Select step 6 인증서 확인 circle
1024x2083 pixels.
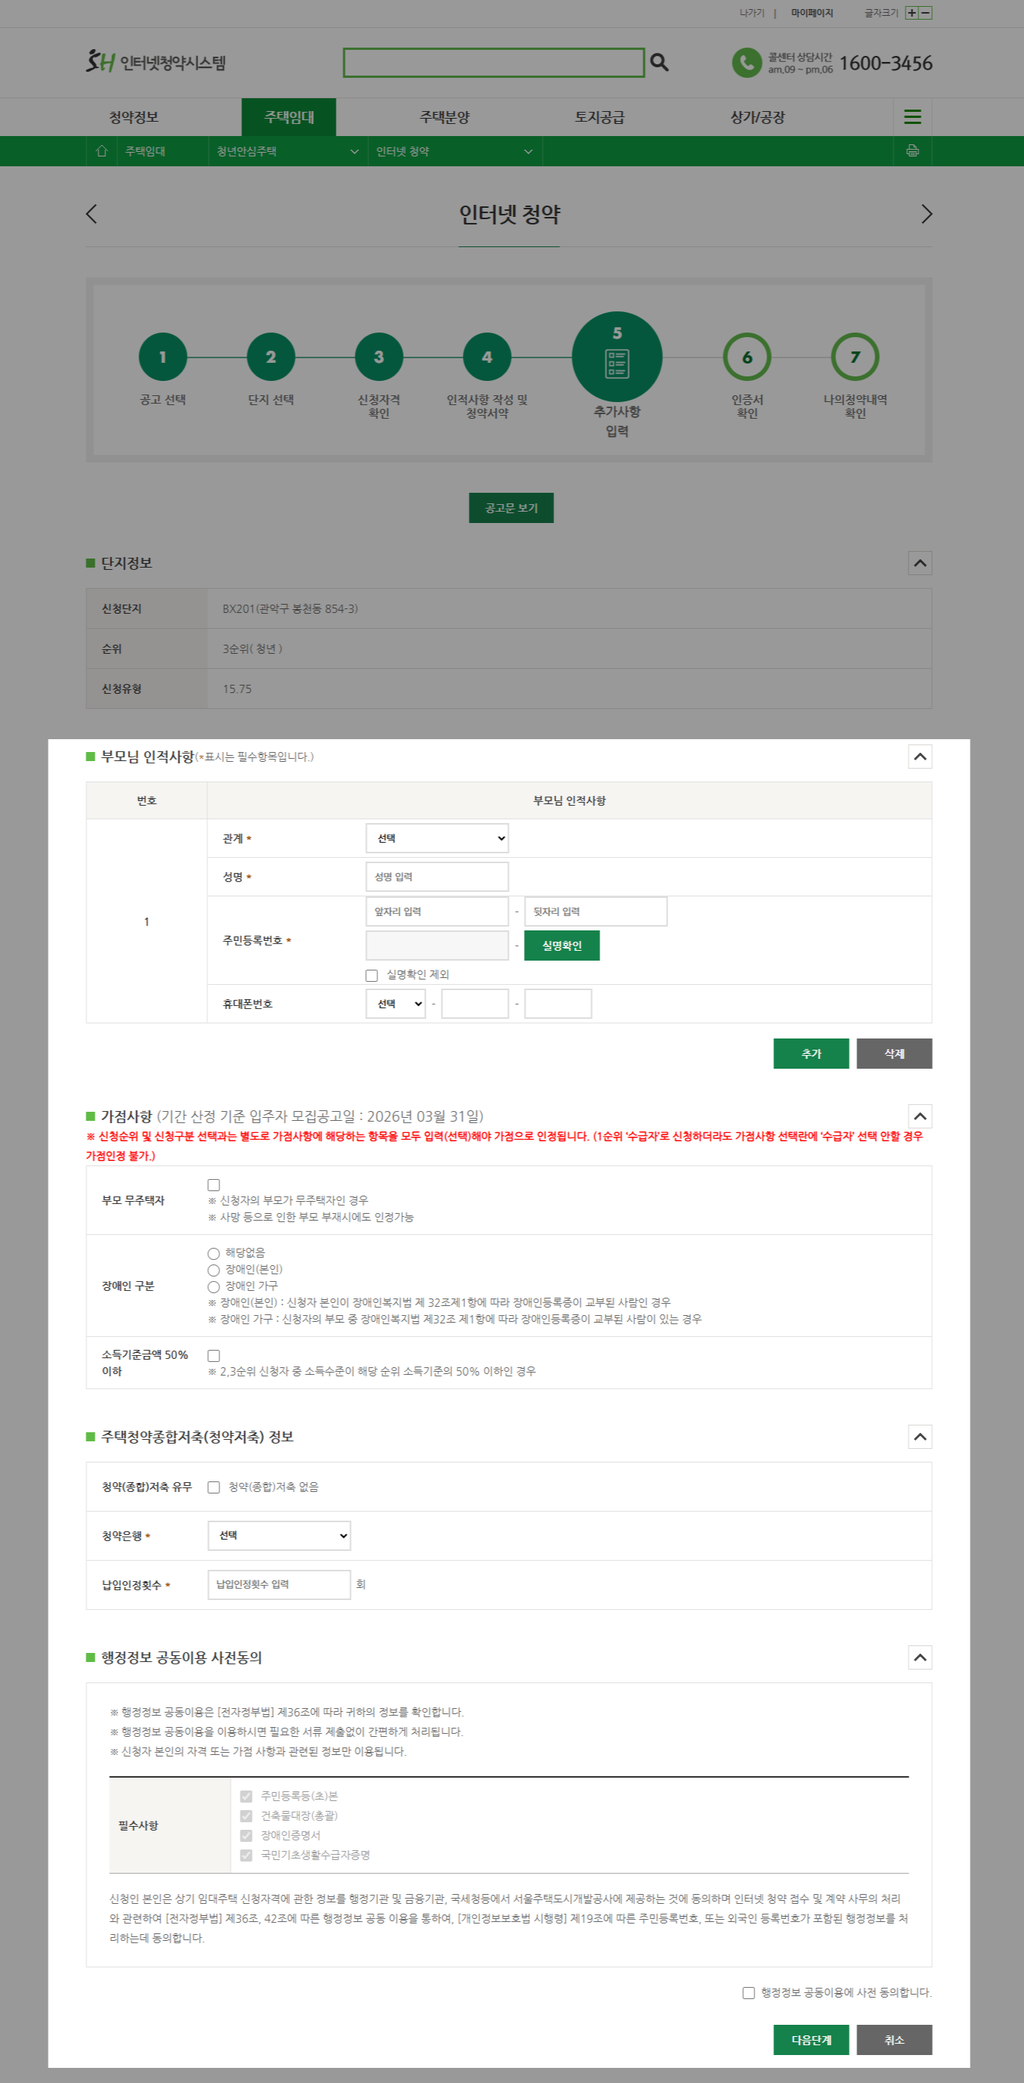(x=747, y=357)
